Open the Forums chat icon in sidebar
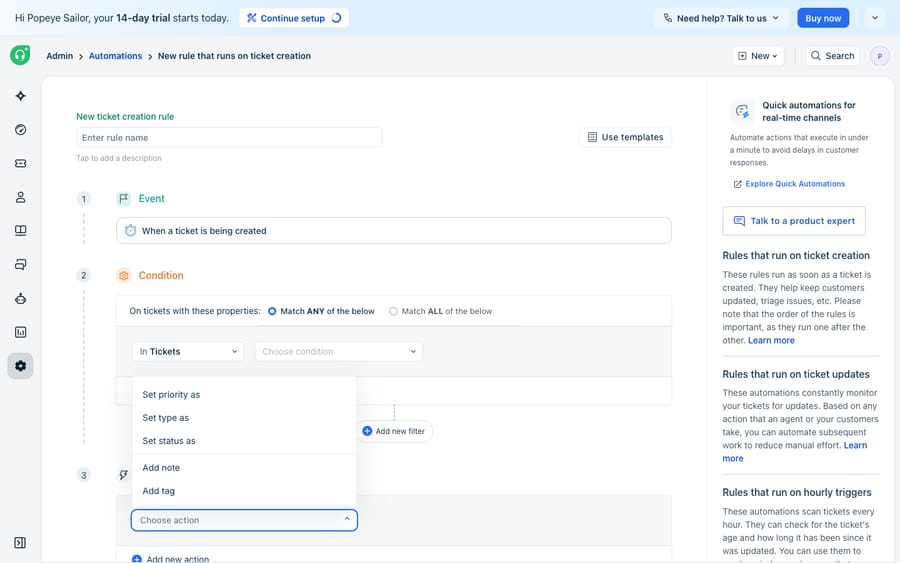The width and height of the screenshot is (900, 563). [21, 265]
